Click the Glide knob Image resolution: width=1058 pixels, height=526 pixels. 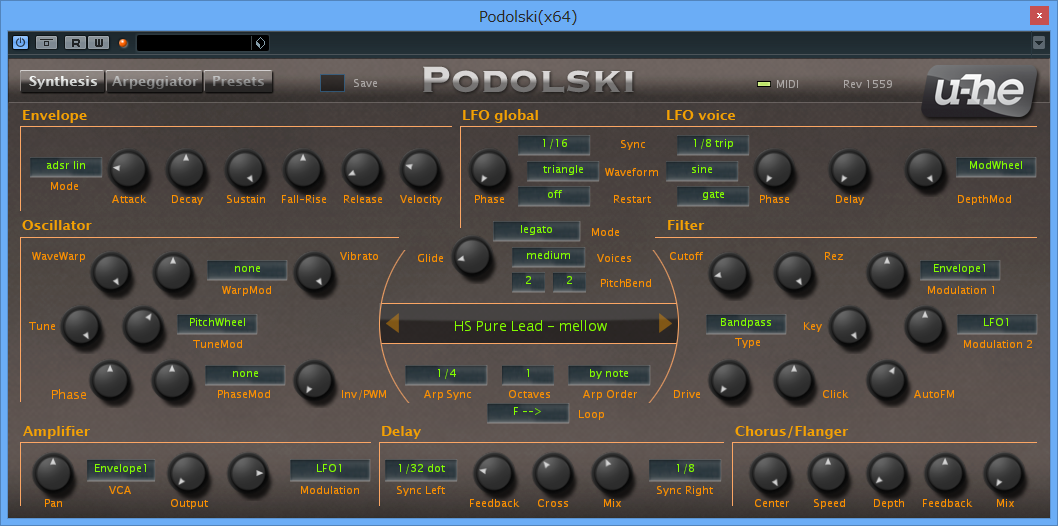pyautogui.click(x=472, y=256)
